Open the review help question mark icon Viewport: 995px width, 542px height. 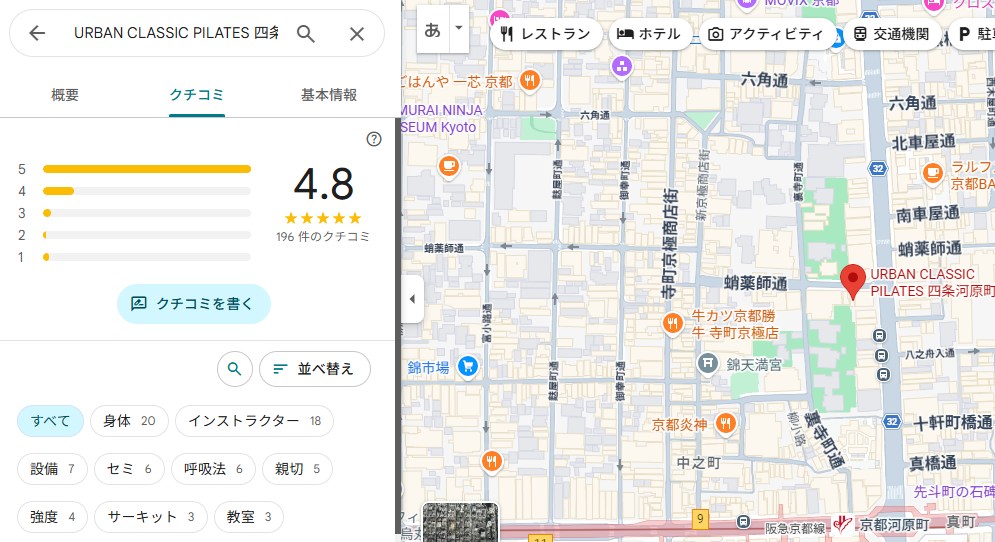tap(374, 139)
